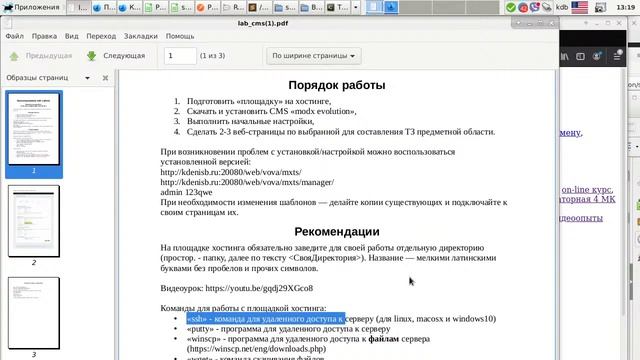Click the highlighted «ssh» command text

pos(266,318)
